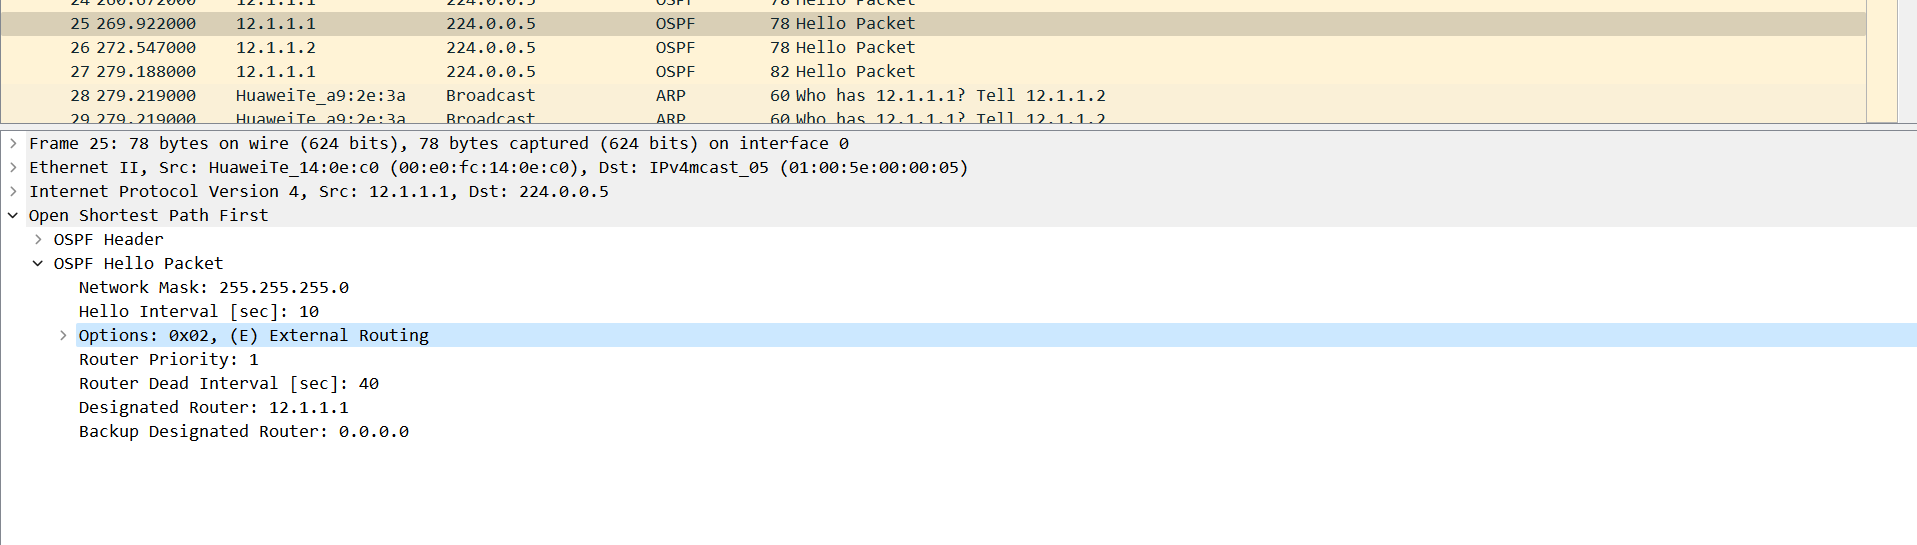Expand Internet Protocol Version 4 section arrow
The width and height of the screenshot is (1917, 545).
coord(13,192)
